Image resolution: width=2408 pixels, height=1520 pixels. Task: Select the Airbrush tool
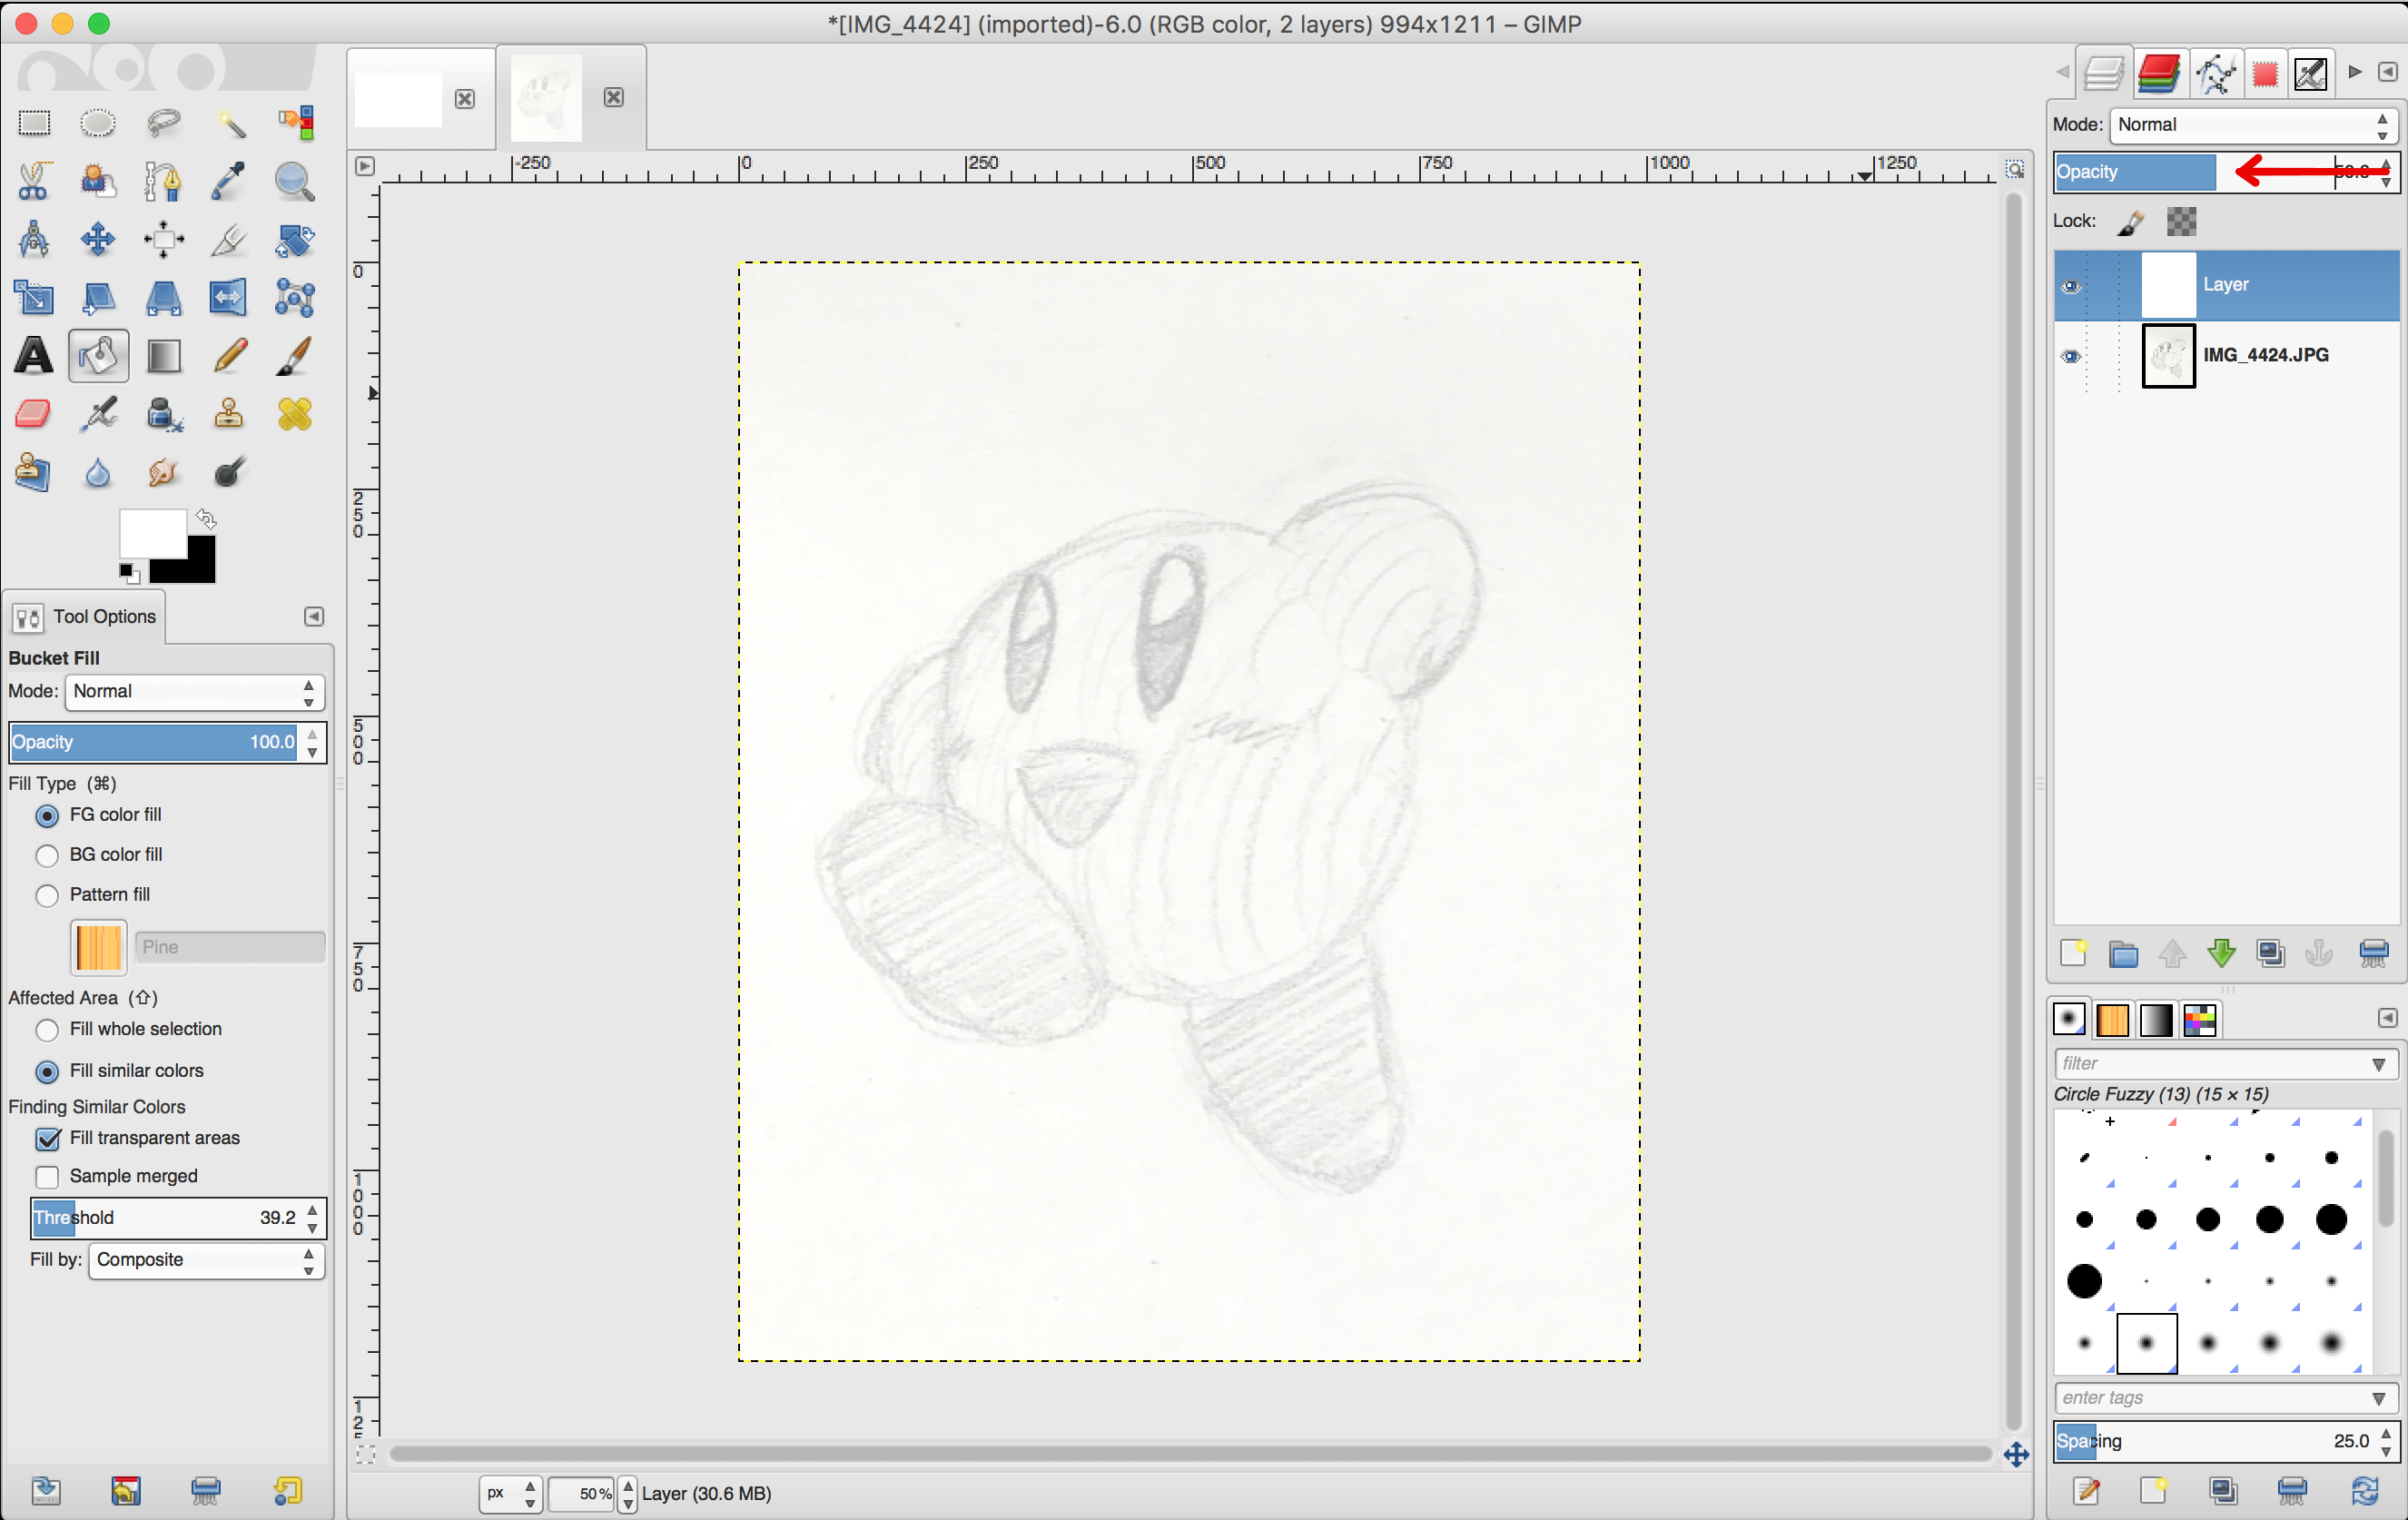(98, 413)
